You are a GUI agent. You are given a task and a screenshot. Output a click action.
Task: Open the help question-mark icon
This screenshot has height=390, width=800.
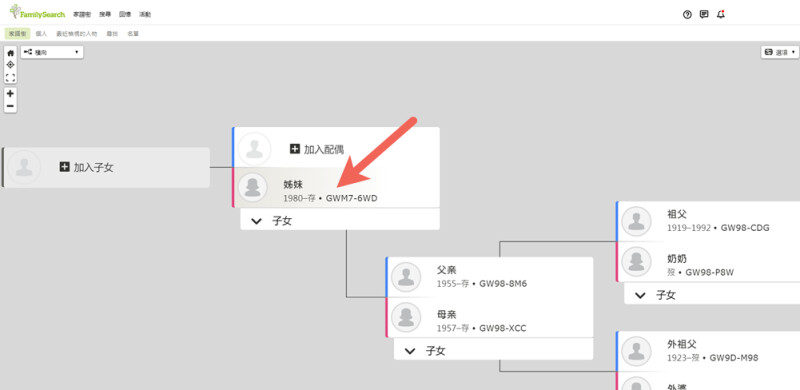[687, 14]
